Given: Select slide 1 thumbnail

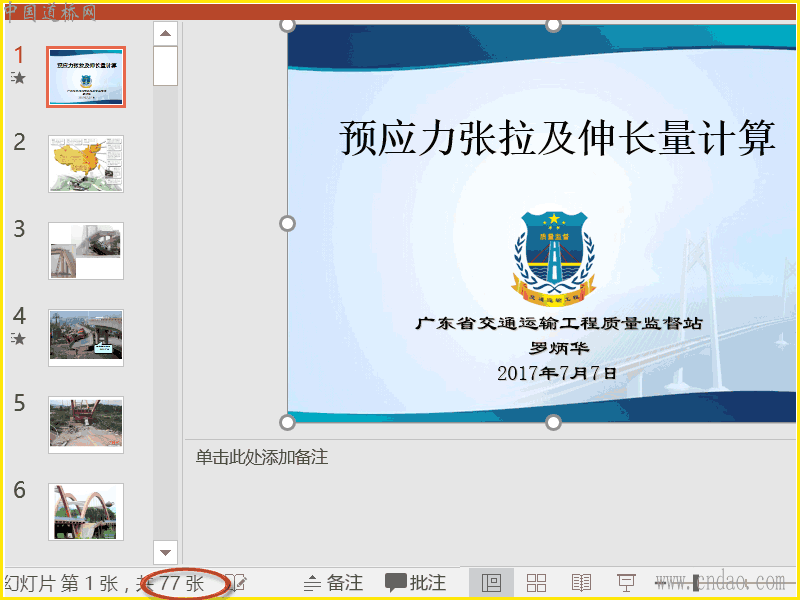Looking at the screenshot, I should (86, 77).
